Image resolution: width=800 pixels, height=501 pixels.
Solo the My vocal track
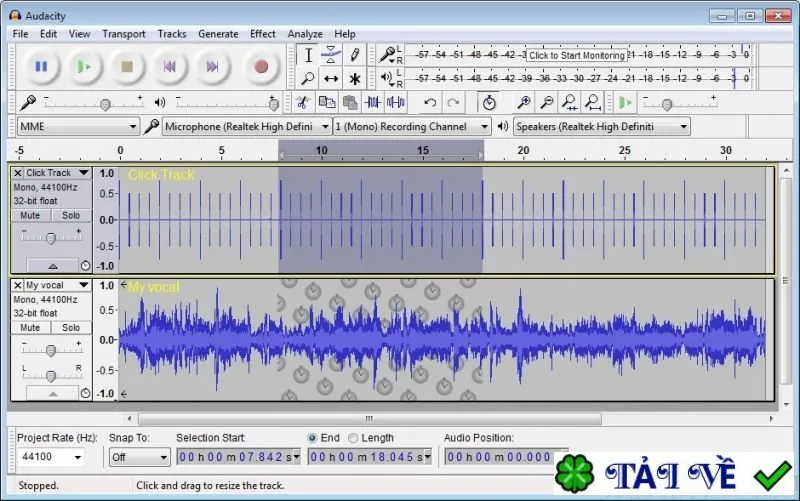71,328
